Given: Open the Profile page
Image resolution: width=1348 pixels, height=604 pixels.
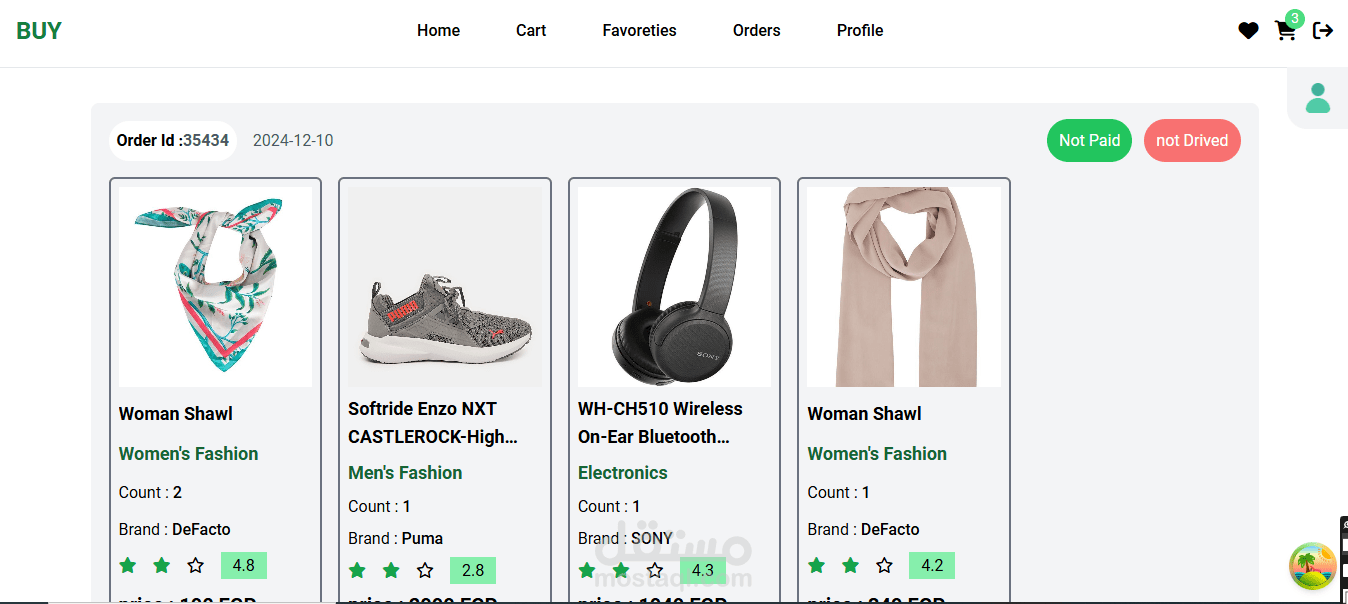Looking at the screenshot, I should tap(860, 31).
